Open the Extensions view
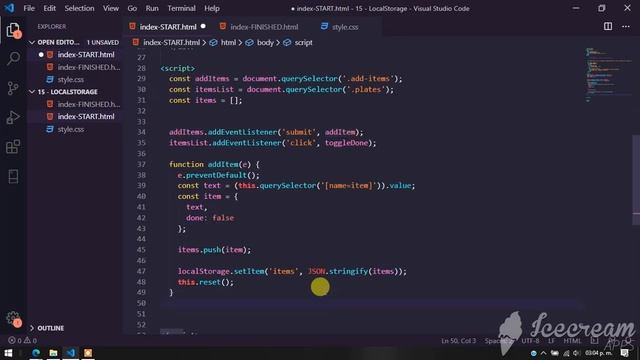640x360 pixels. 13,147
